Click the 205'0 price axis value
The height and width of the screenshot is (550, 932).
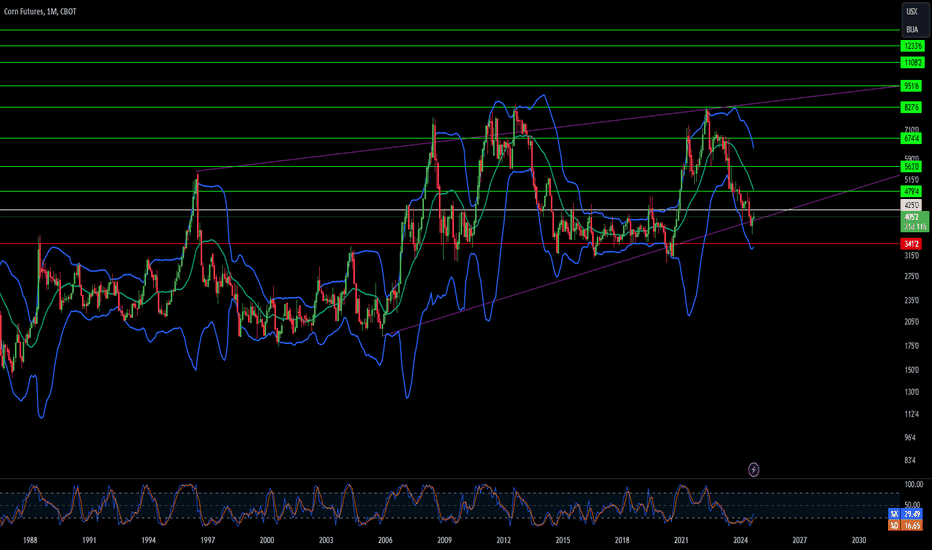coord(911,322)
